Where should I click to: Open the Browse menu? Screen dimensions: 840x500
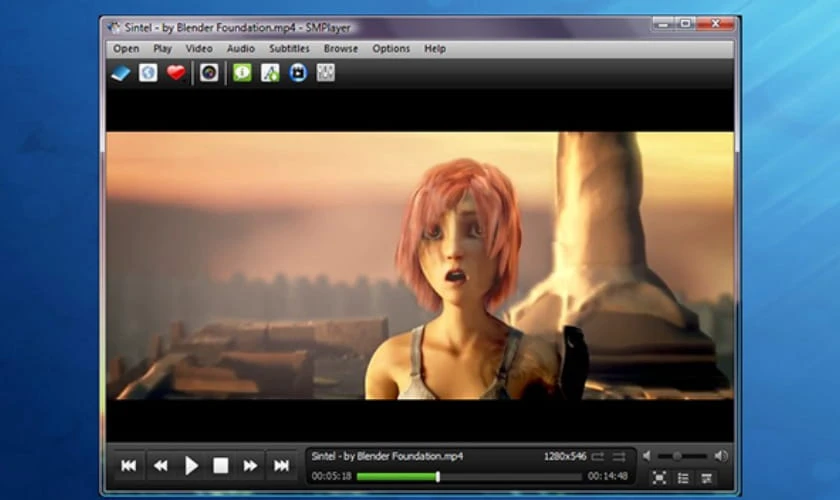(x=341, y=49)
